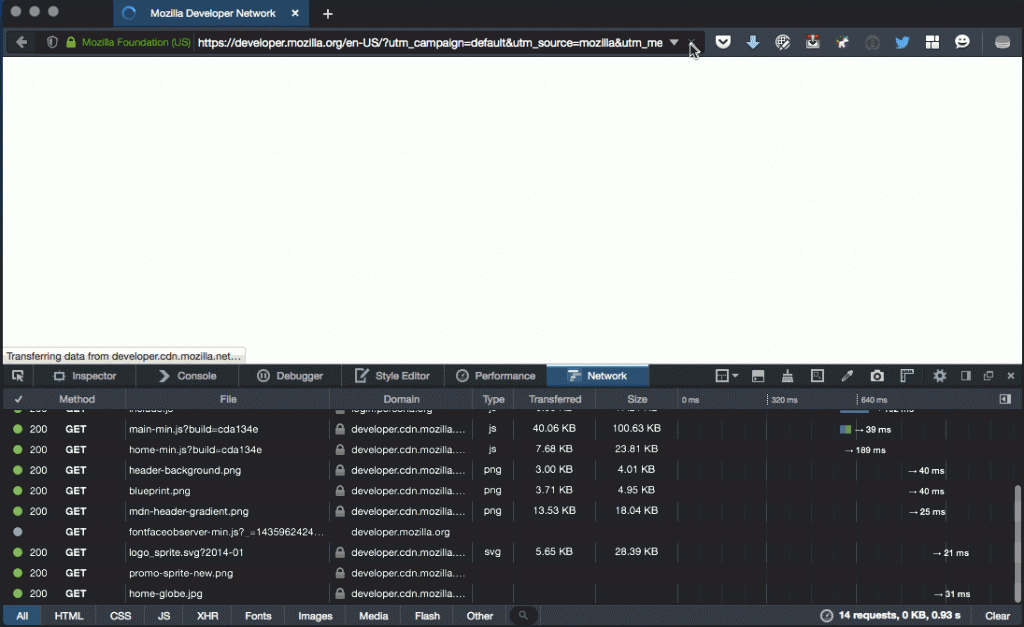Sort by Transferred column header
This screenshot has height=627, width=1024.
[554, 399]
